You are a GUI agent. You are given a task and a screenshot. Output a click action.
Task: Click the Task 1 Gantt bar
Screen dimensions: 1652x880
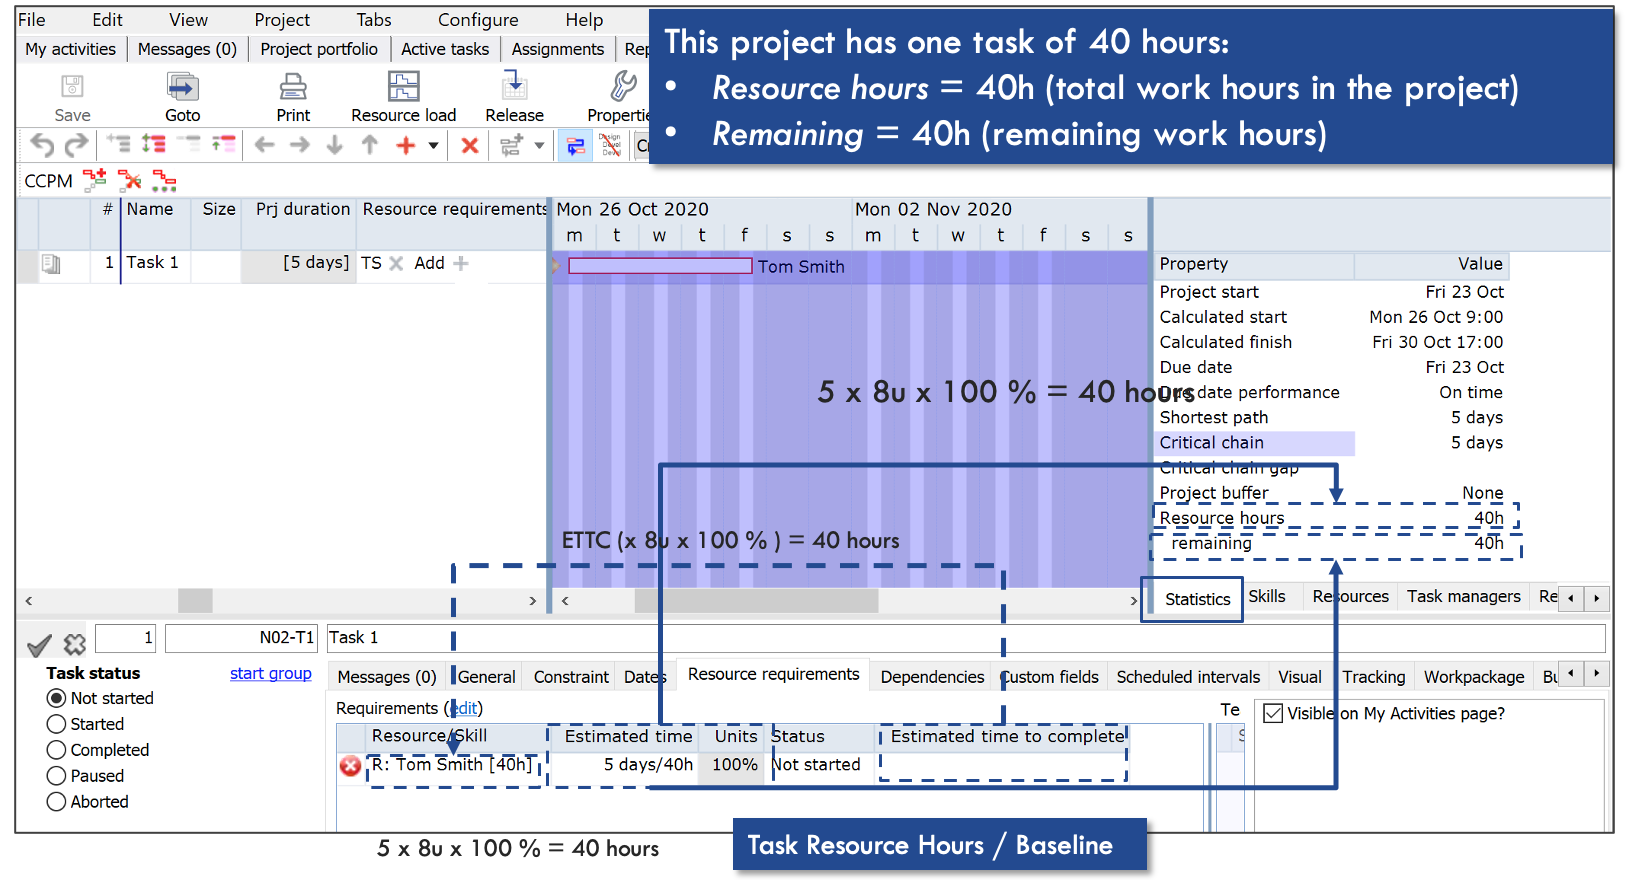pos(660,266)
